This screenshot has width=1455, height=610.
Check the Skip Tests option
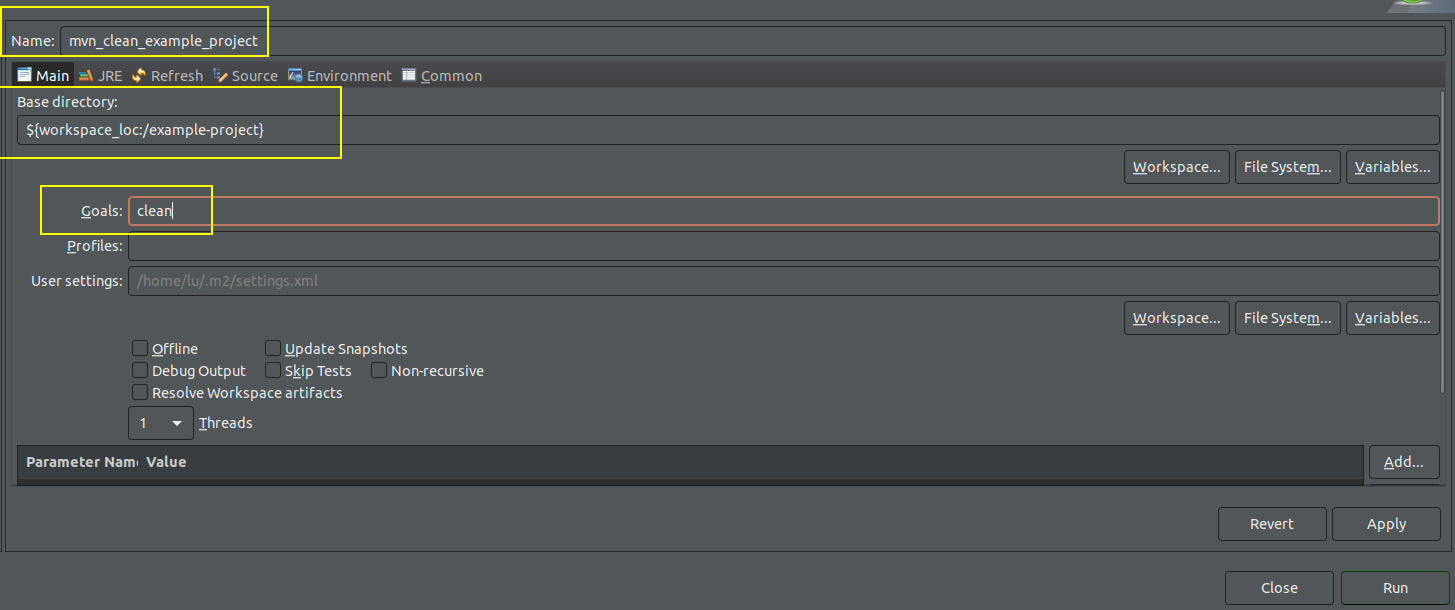pos(273,371)
